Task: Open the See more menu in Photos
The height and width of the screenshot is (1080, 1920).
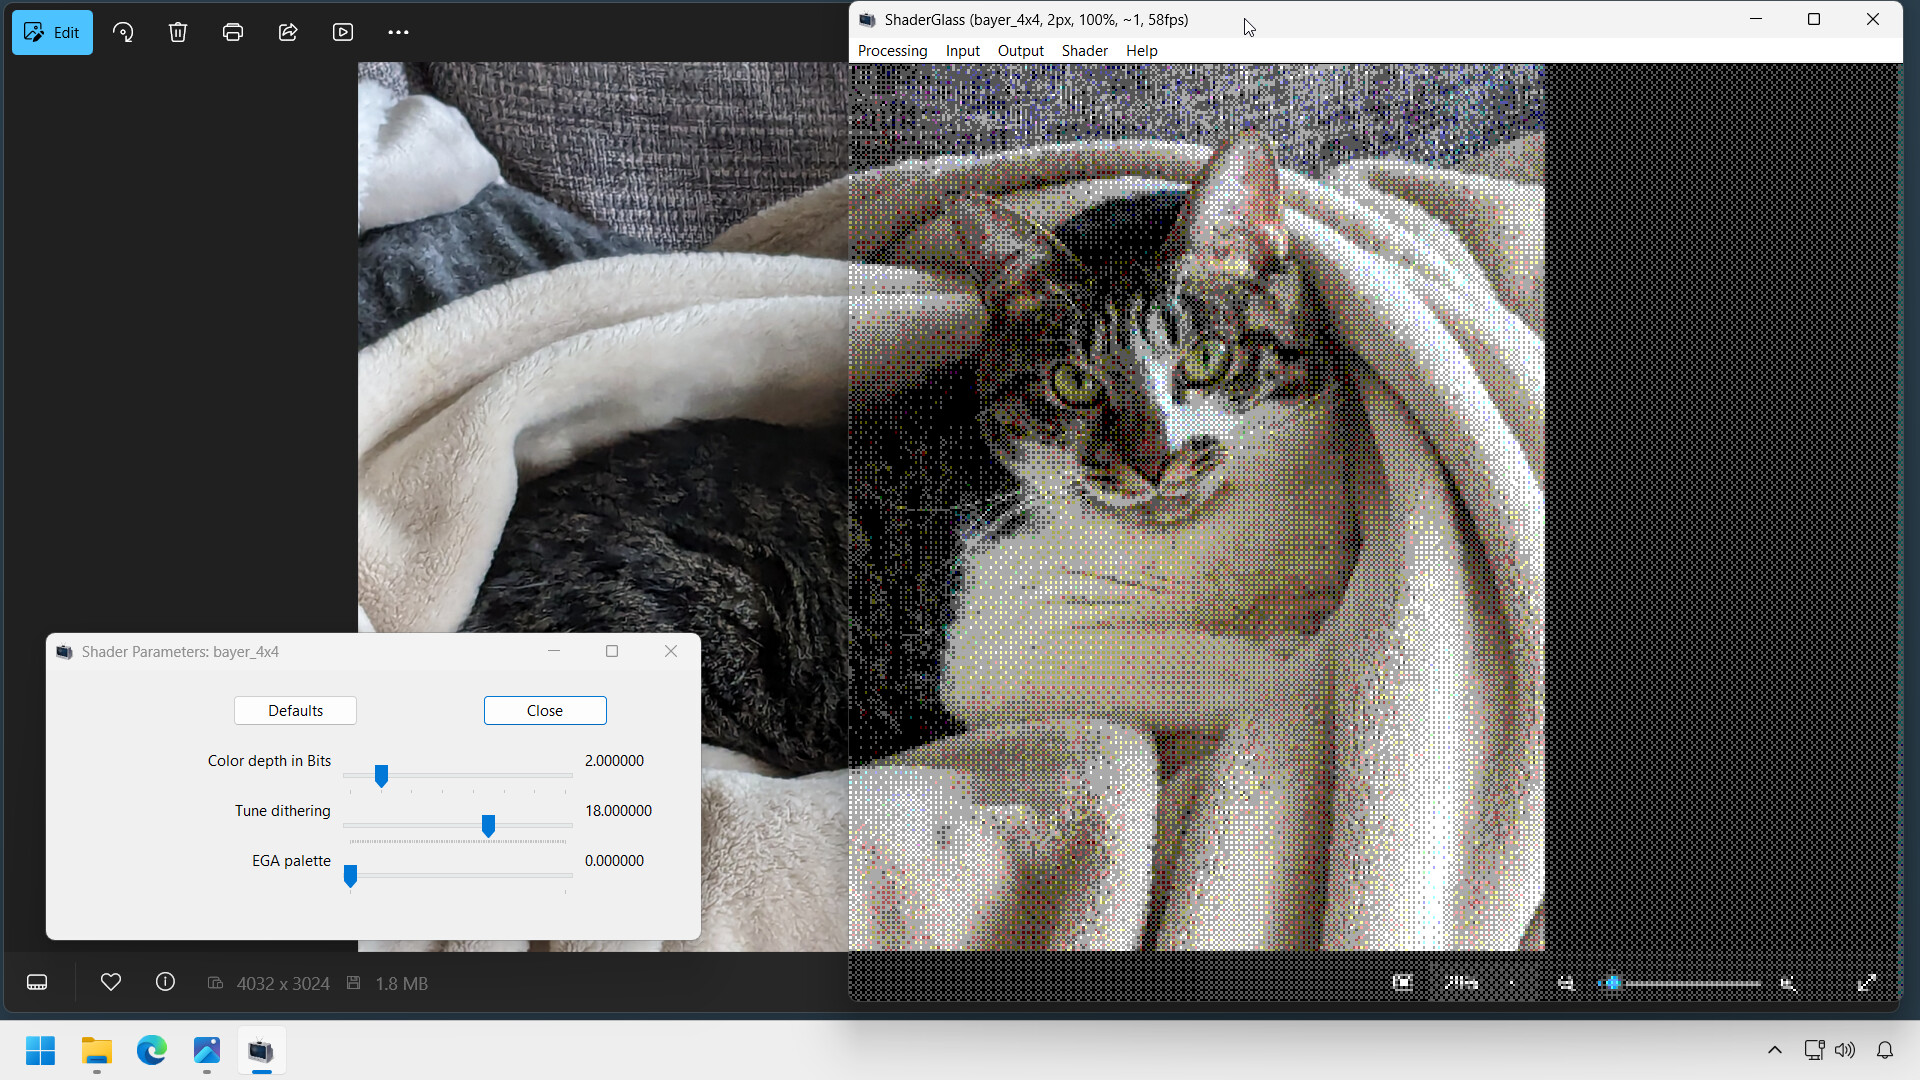Action: 398,32
